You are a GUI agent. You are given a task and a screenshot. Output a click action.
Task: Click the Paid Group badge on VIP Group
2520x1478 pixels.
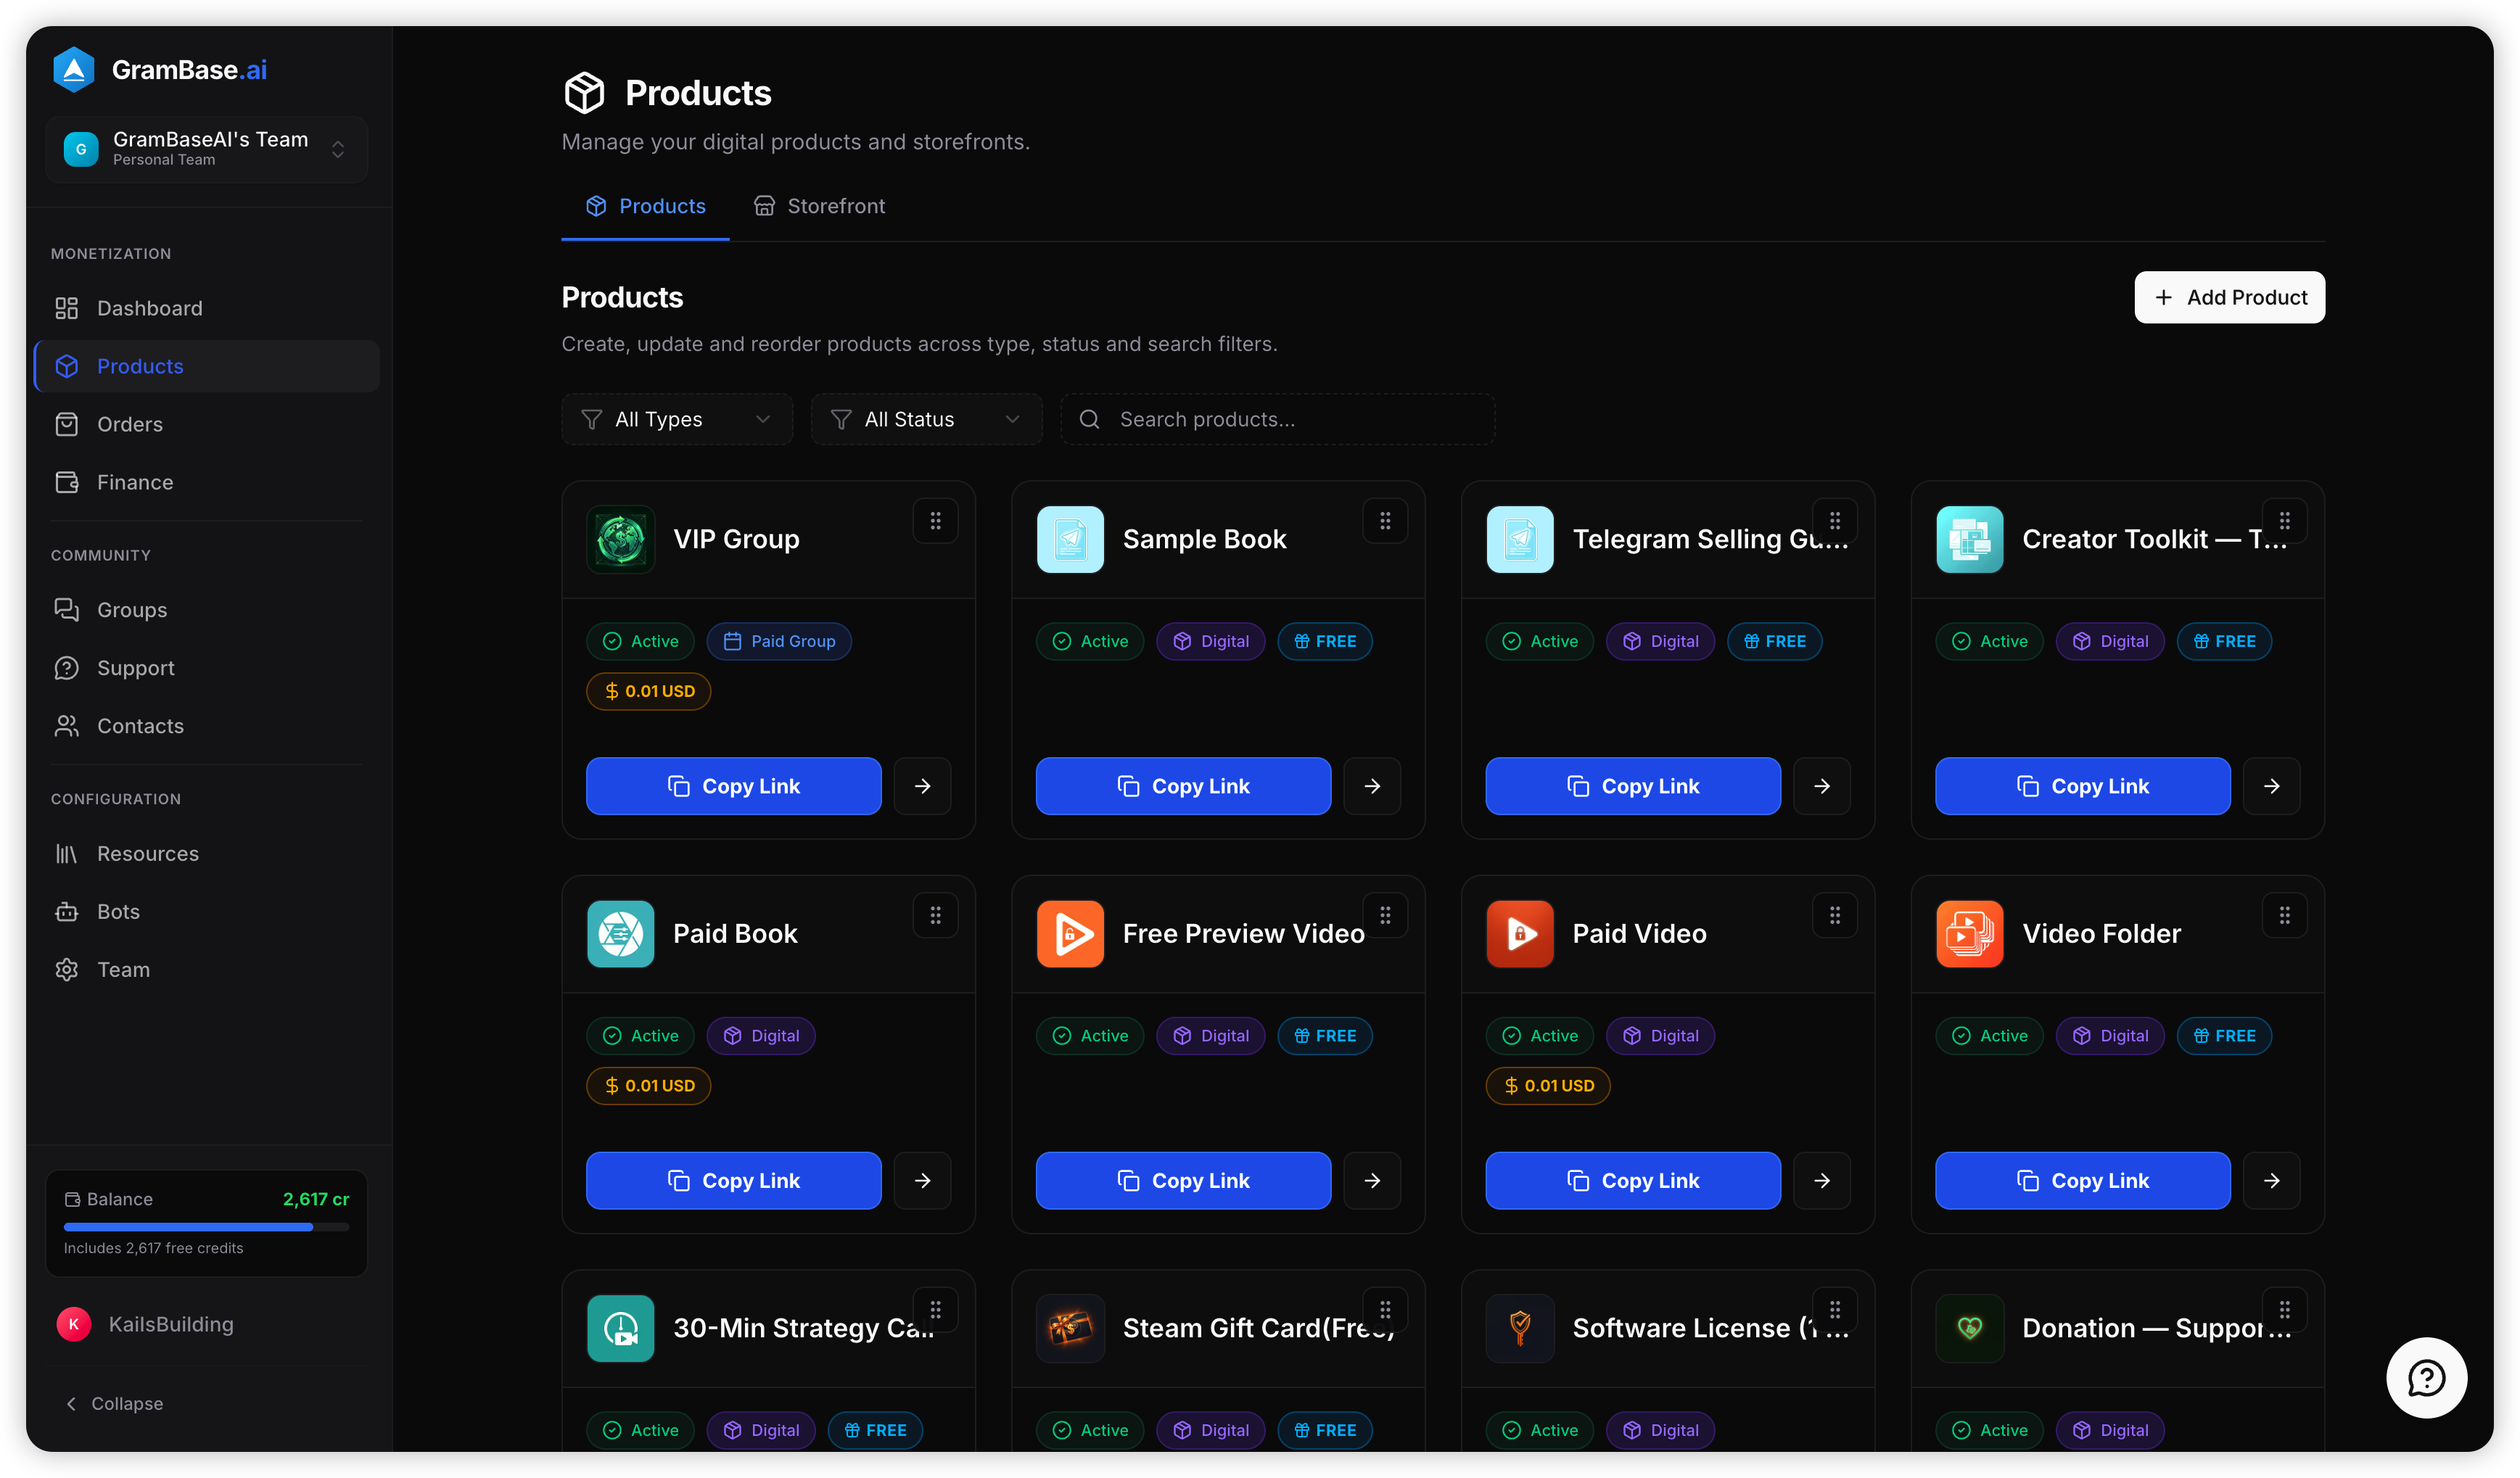pos(780,641)
